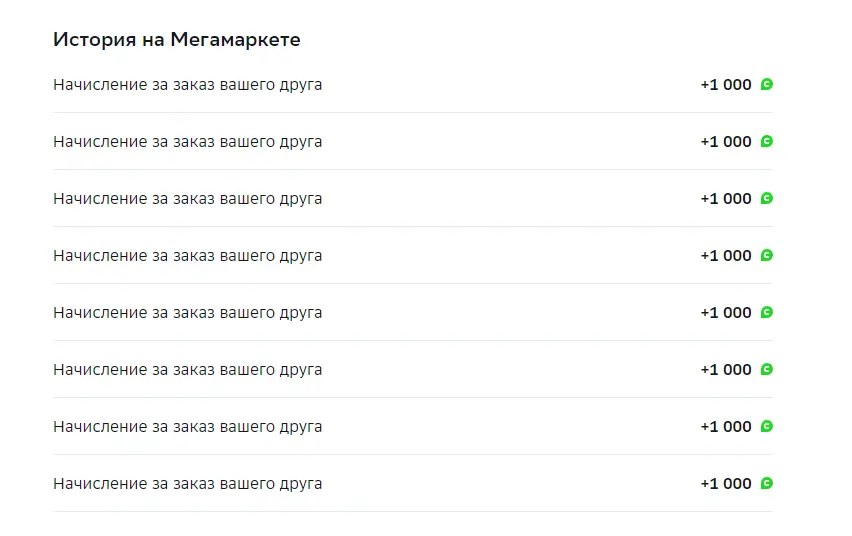Click the green bonus icon in fourth row
Screen dimensions: 852x536
[x=767, y=255]
